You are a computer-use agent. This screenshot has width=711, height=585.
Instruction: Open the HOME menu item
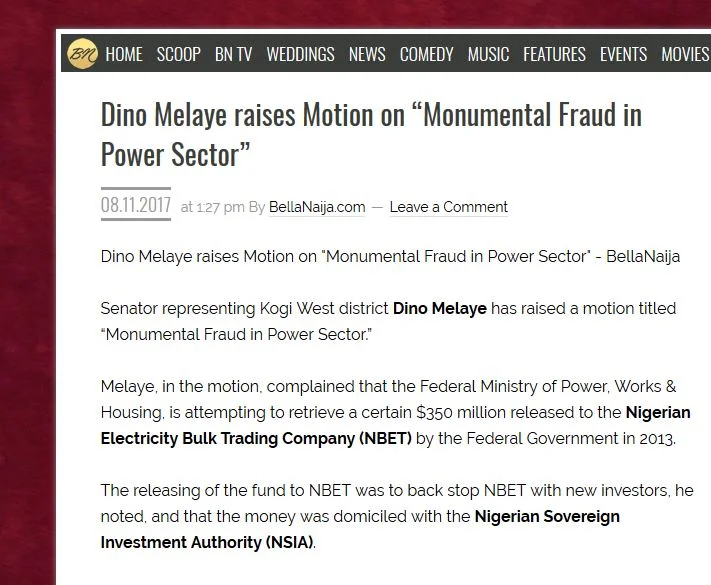click(x=124, y=54)
